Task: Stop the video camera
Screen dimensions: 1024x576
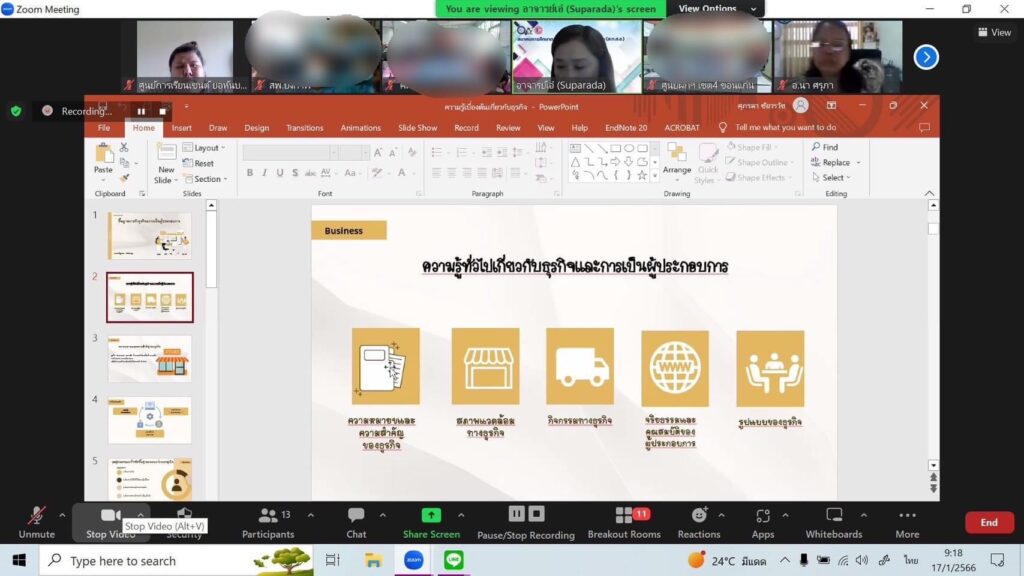Action: coord(110,516)
